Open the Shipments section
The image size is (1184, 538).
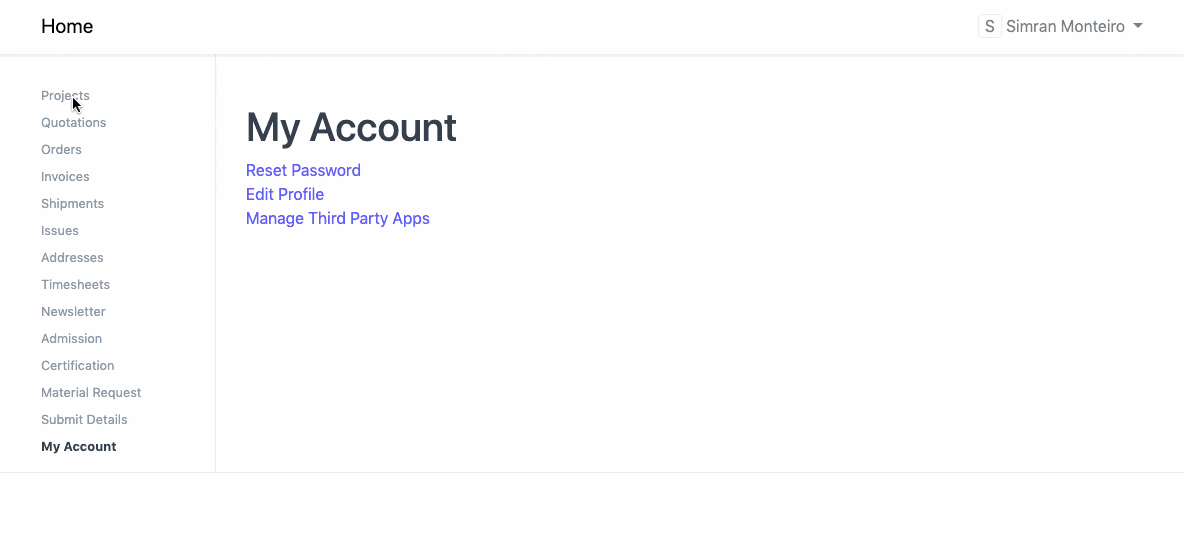(x=72, y=204)
